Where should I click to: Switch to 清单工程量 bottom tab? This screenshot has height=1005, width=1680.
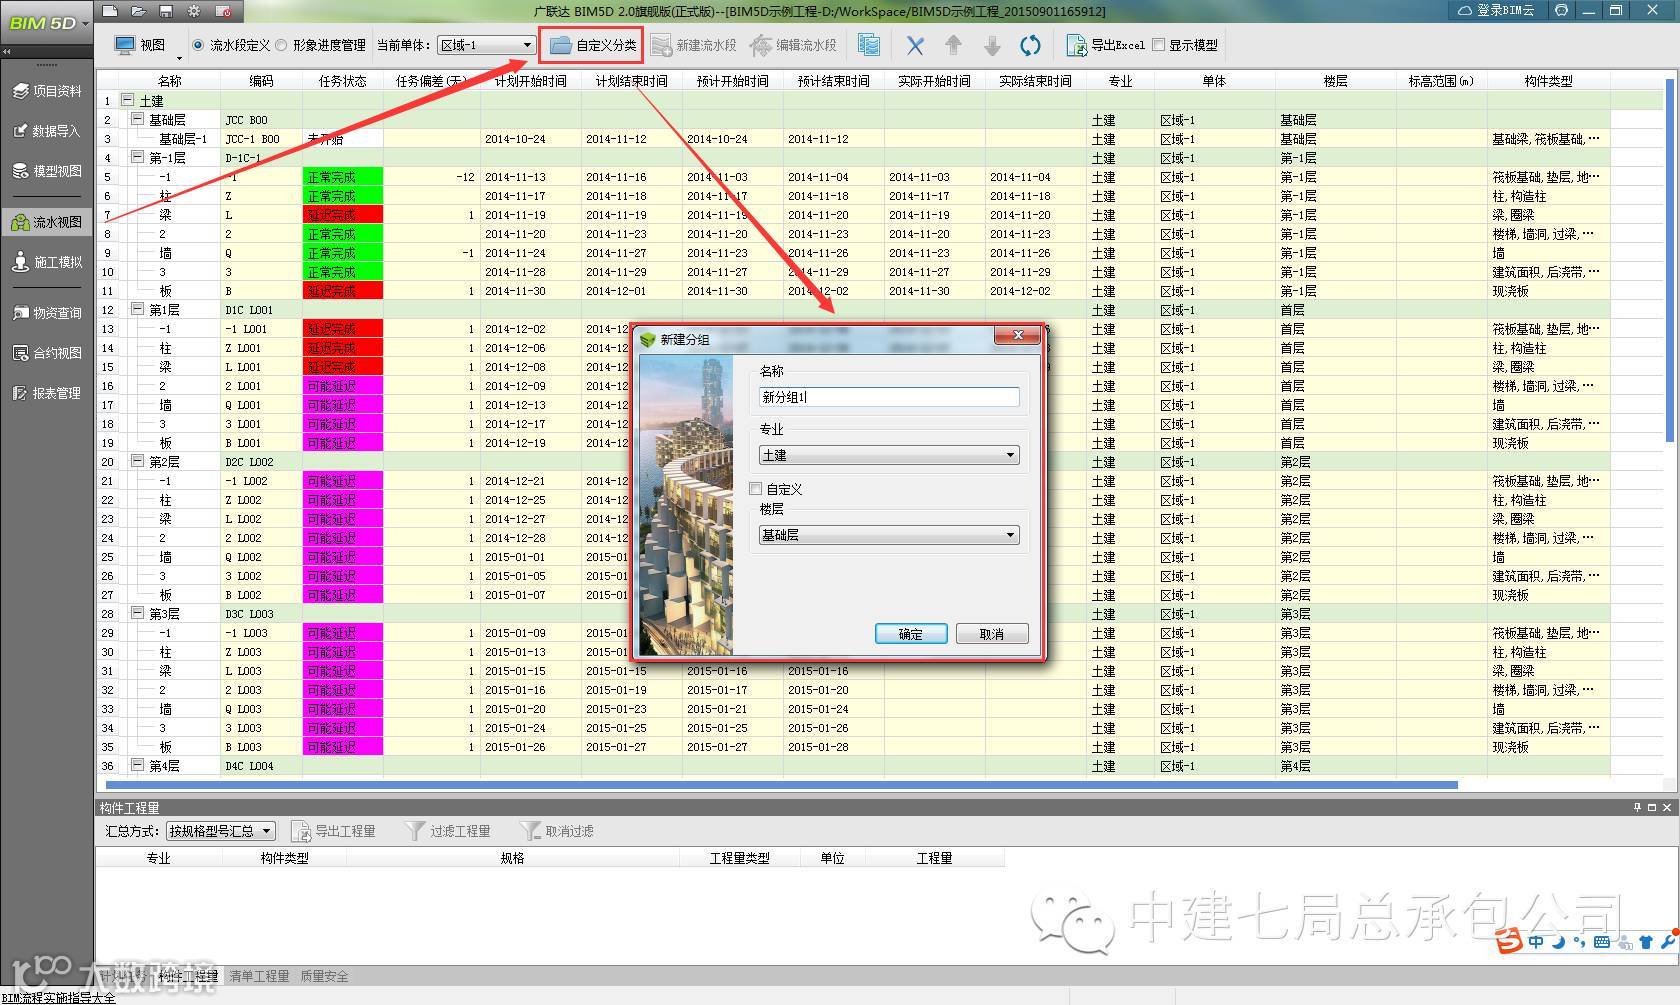259,976
